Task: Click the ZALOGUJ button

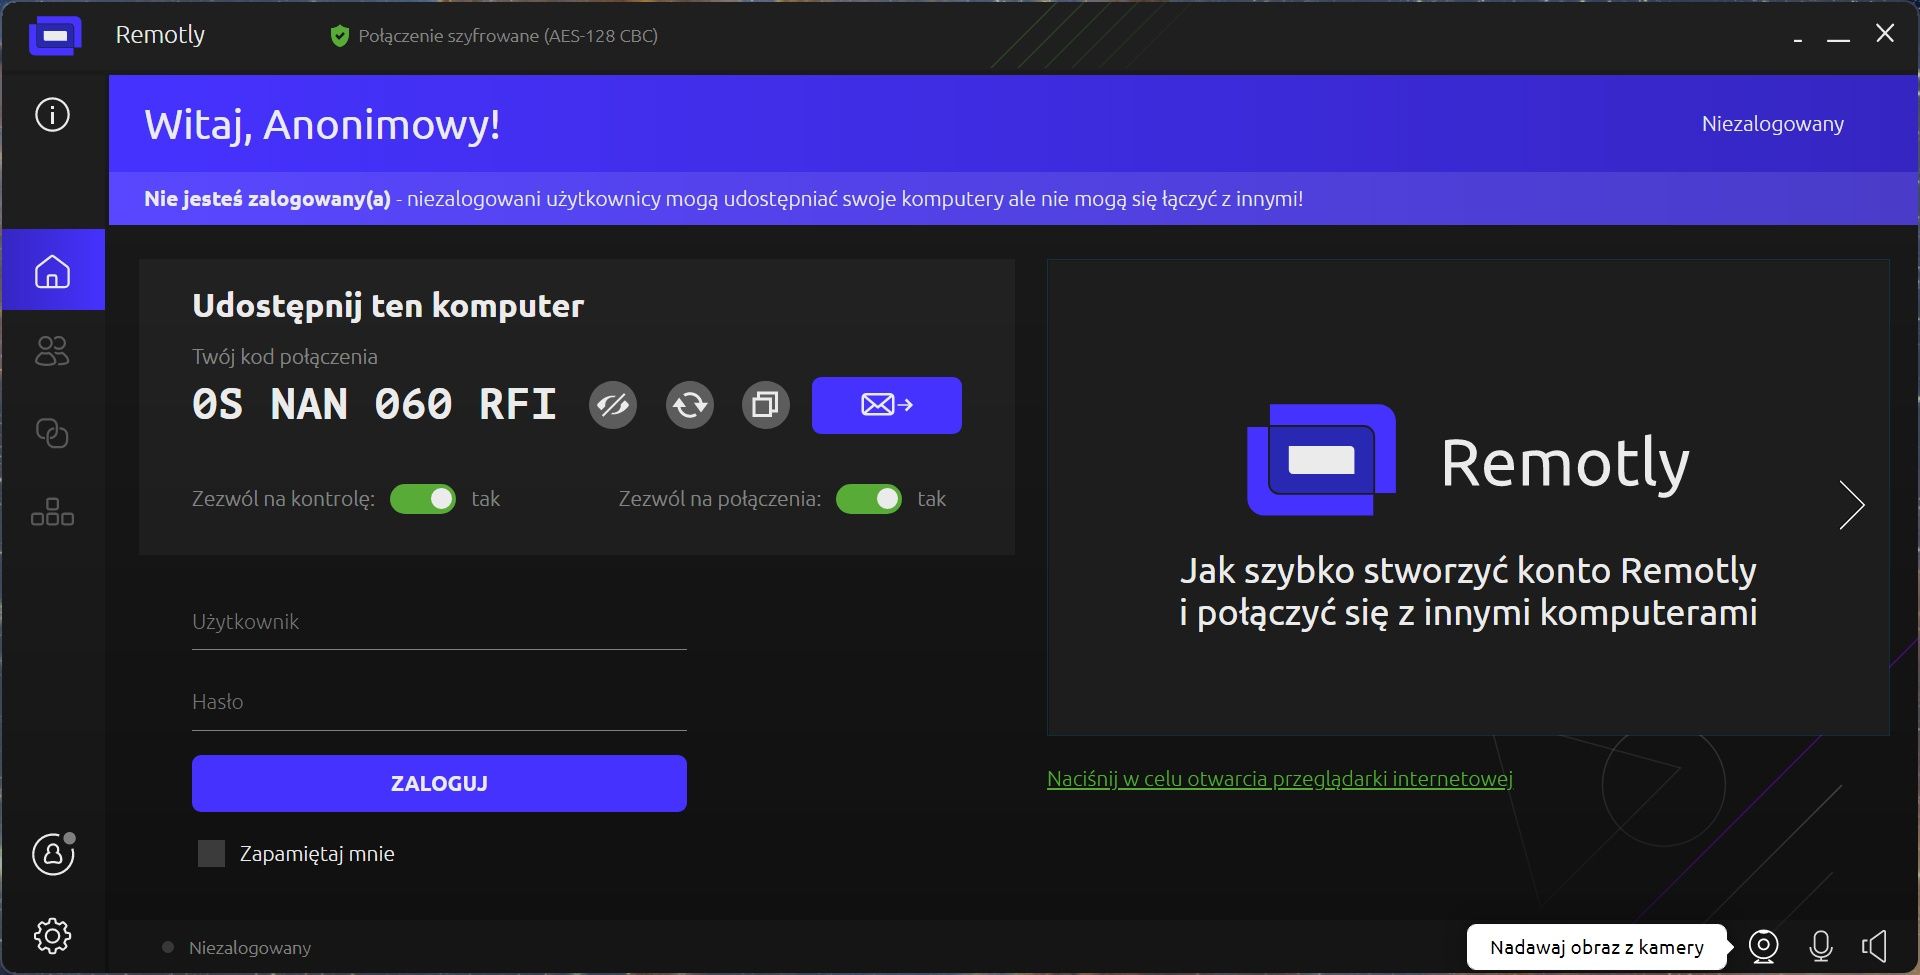Action: [439, 783]
